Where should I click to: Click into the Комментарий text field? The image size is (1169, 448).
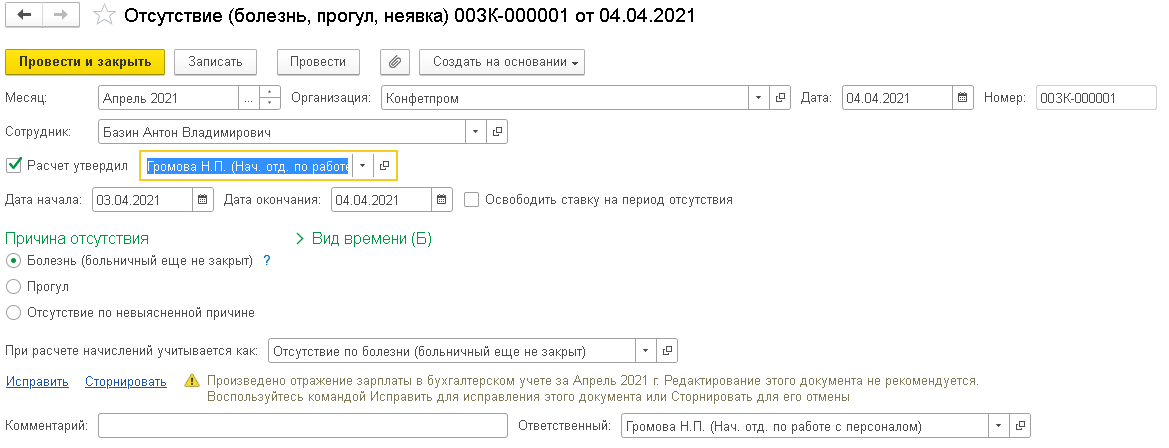pyautogui.click(x=303, y=426)
